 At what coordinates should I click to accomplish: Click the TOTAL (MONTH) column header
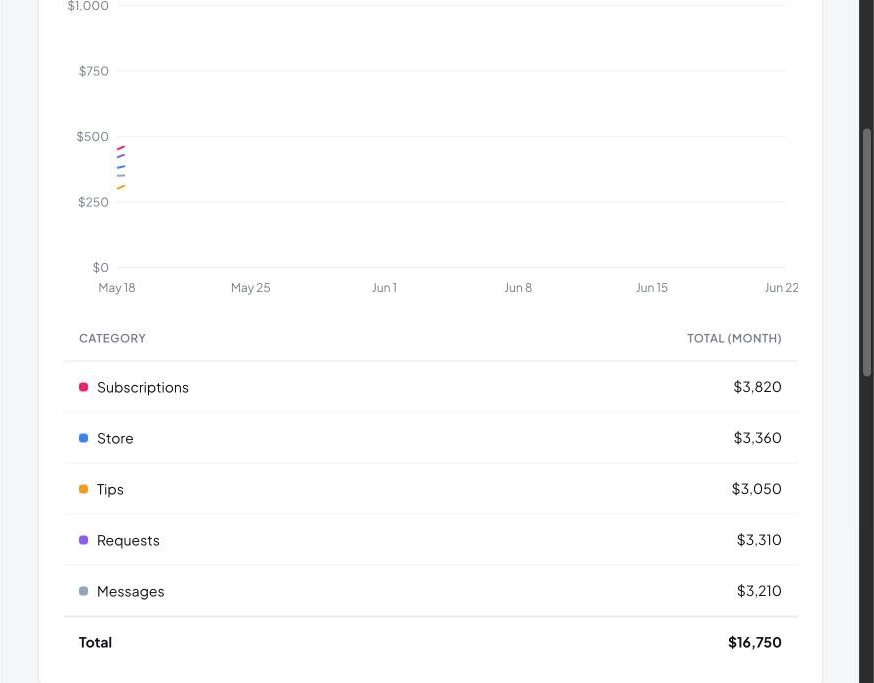[734, 338]
